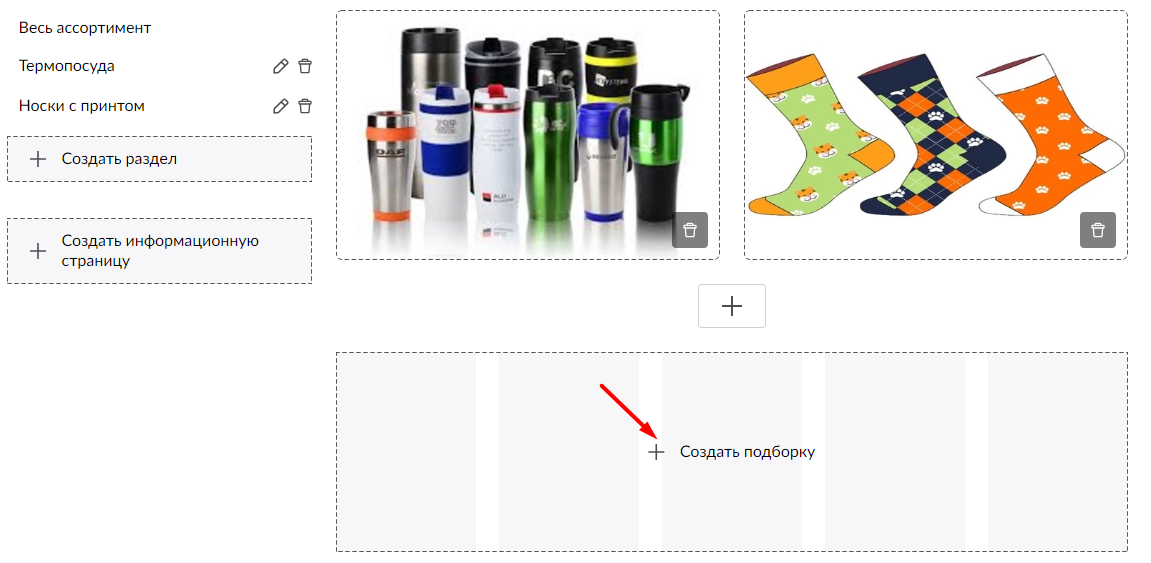Delete the socks banner using its trash button
This screenshot has height=563, width=1151.
(1097, 230)
